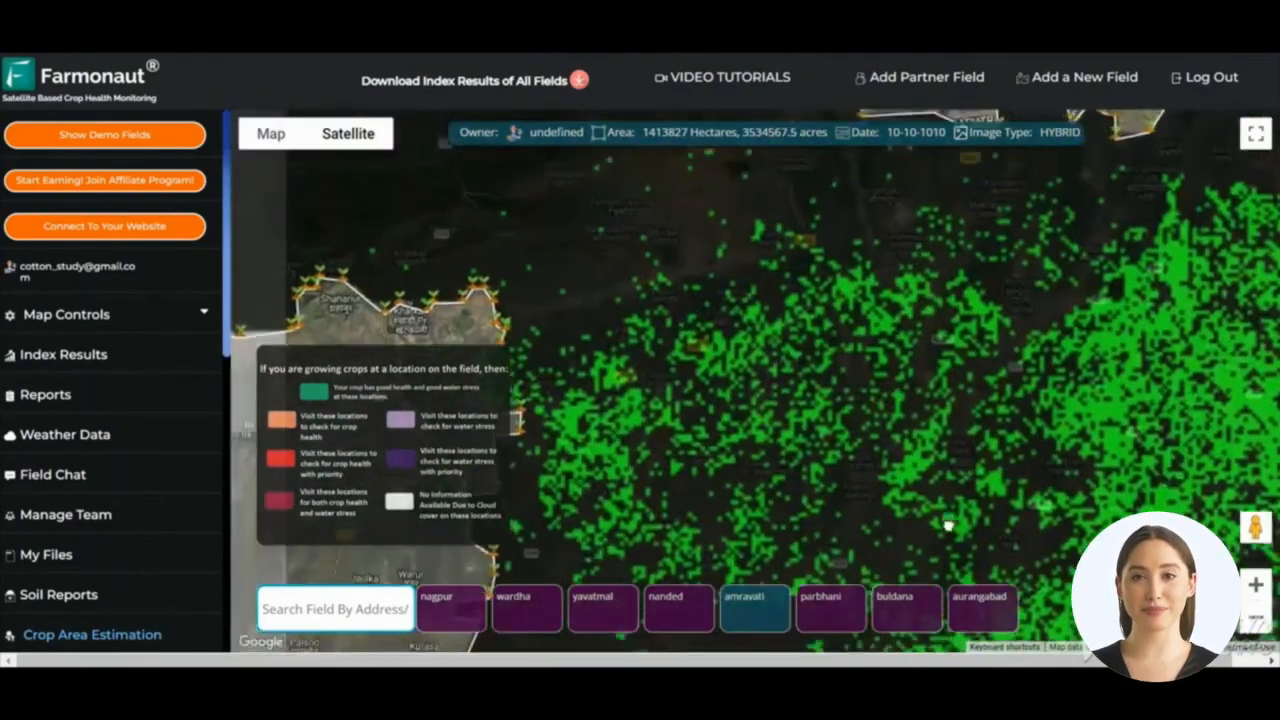
Task: Click the Image Type HYBRID text
Action: click(1025, 132)
